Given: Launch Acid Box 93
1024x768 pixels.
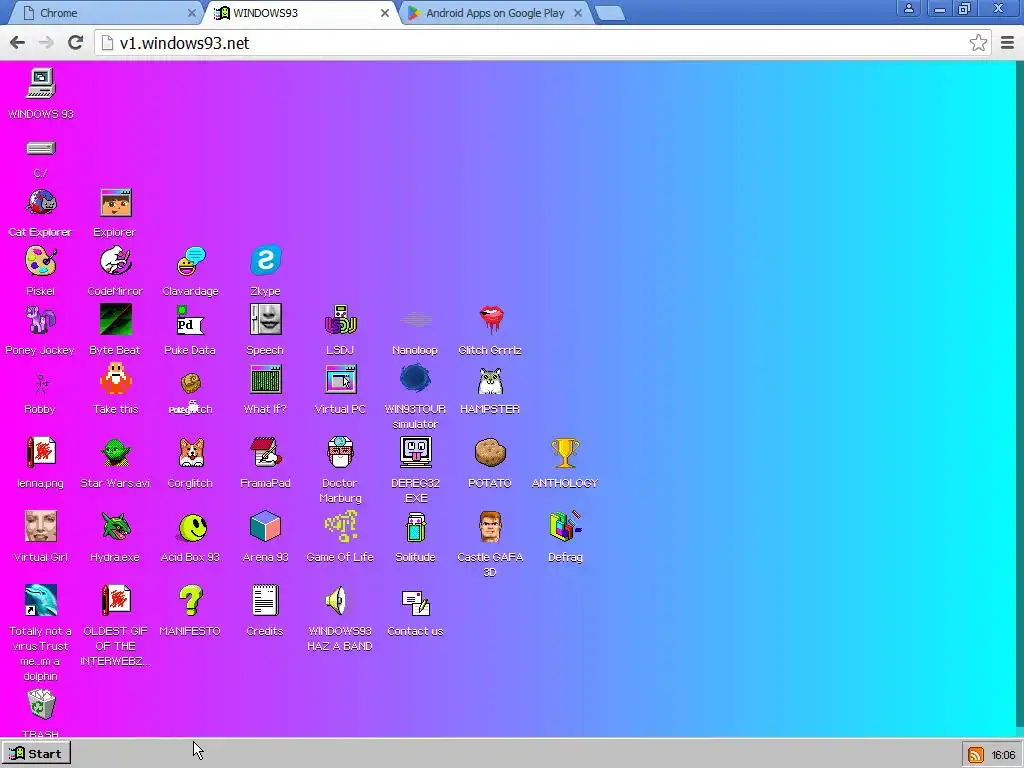Looking at the screenshot, I should (x=192, y=527).
